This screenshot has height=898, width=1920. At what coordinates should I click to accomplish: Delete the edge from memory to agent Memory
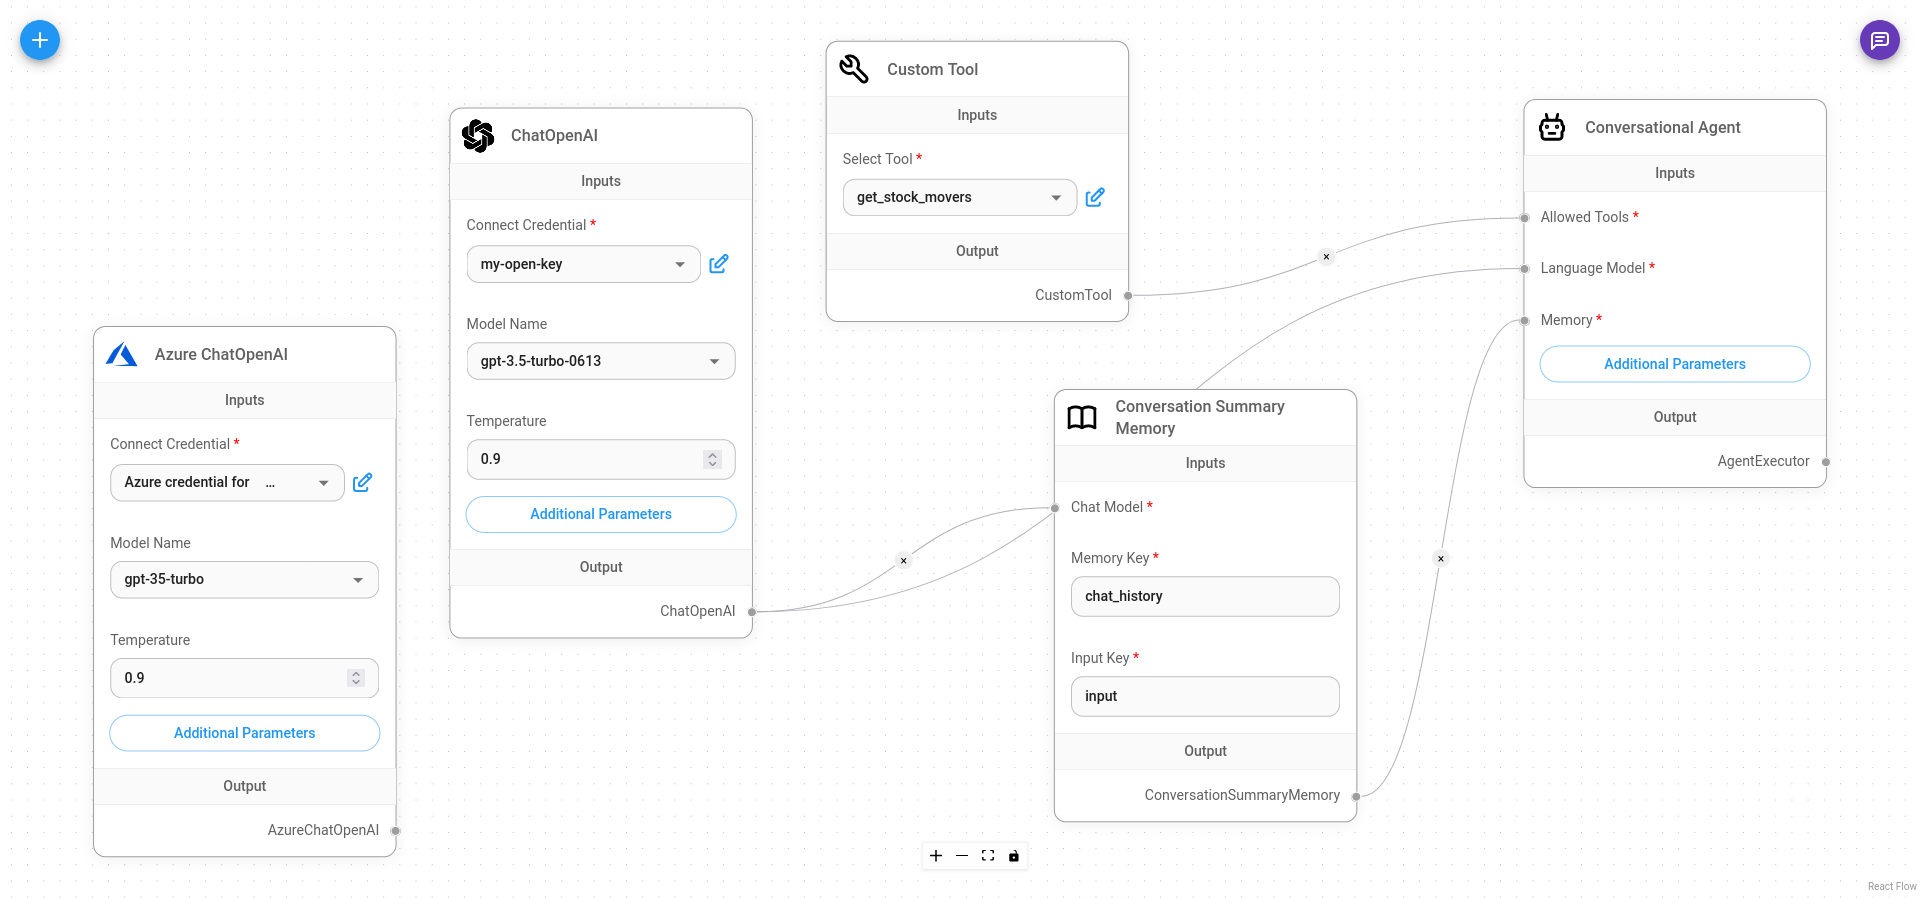tap(1440, 559)
